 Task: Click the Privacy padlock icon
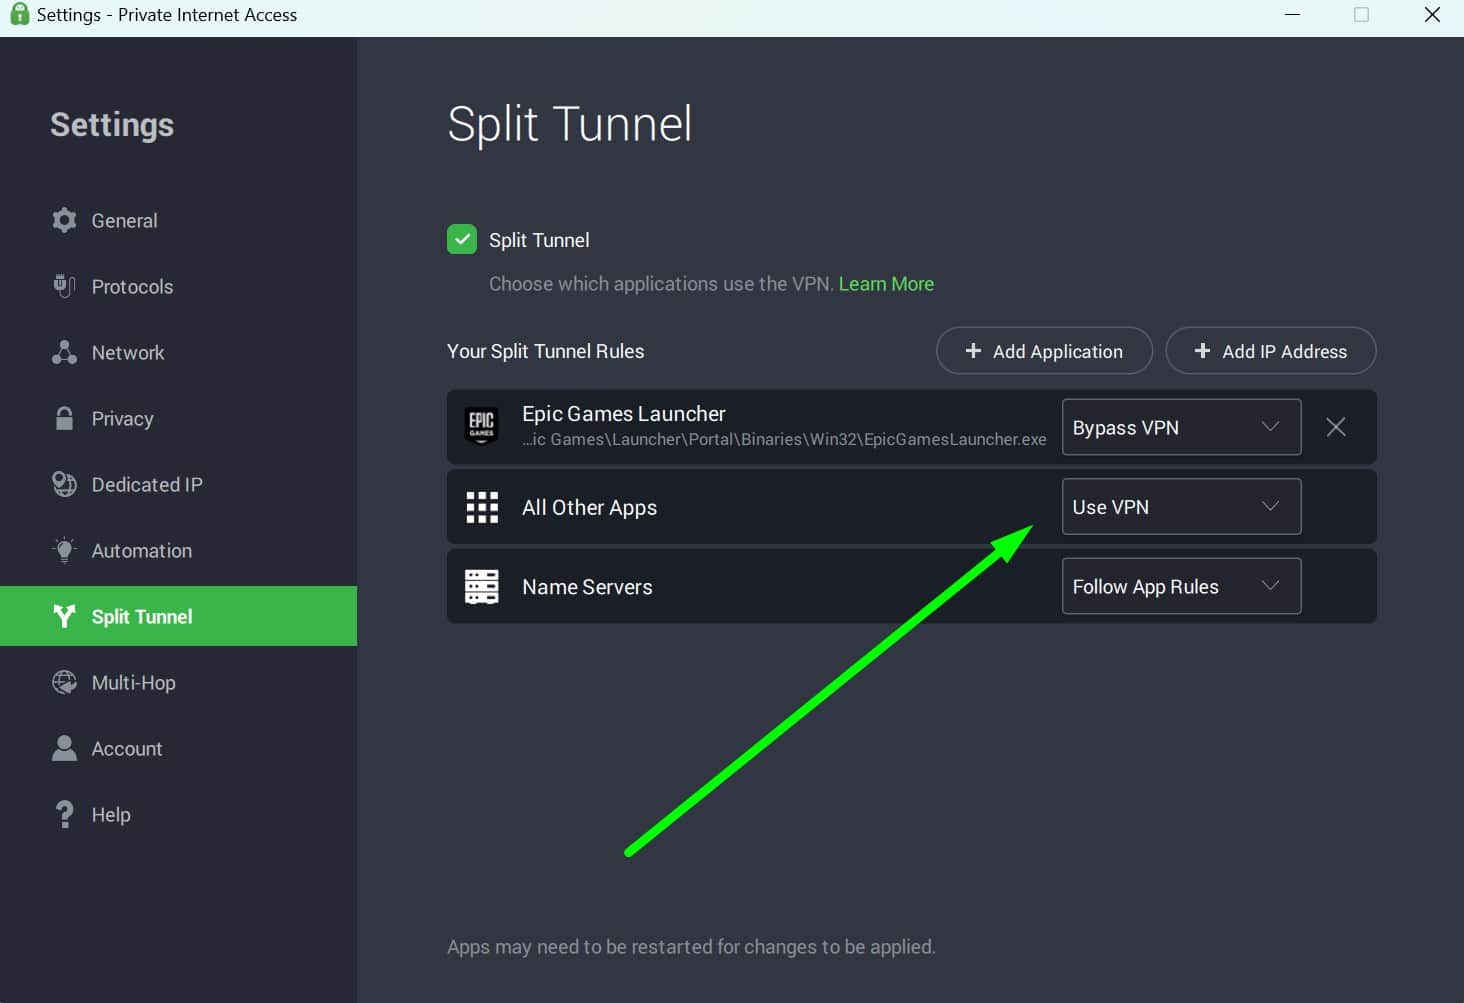65,418
